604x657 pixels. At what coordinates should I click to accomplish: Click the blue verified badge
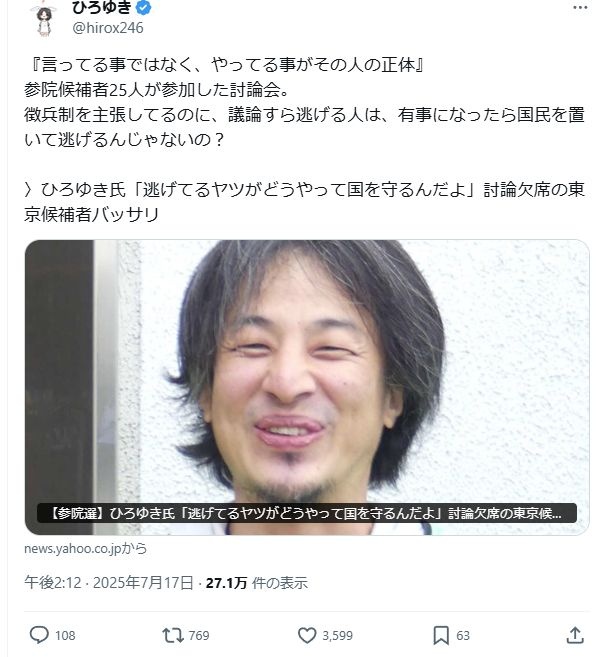point(144,8)
